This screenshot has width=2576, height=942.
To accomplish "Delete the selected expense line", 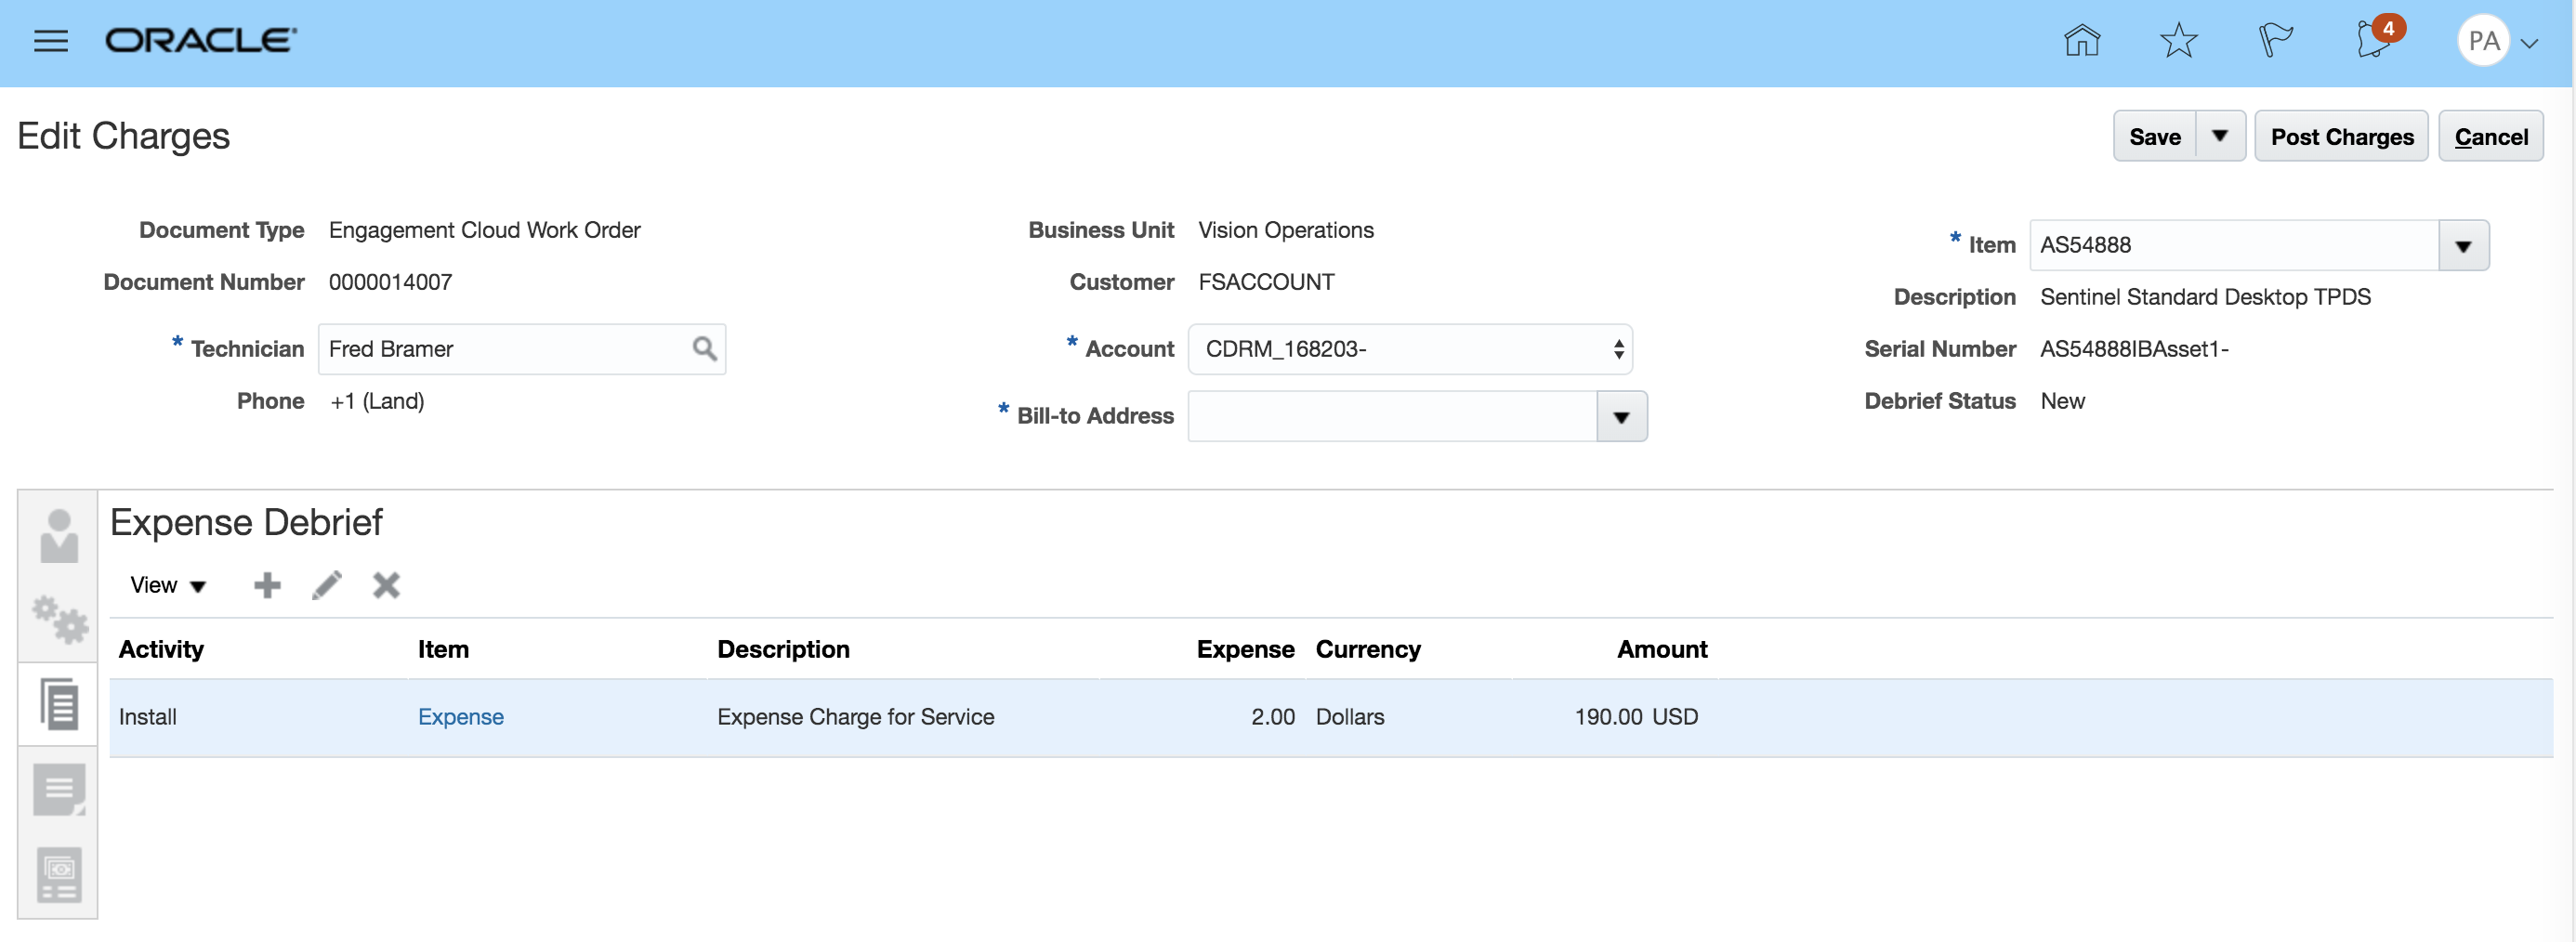I will (x=386, y=585).
